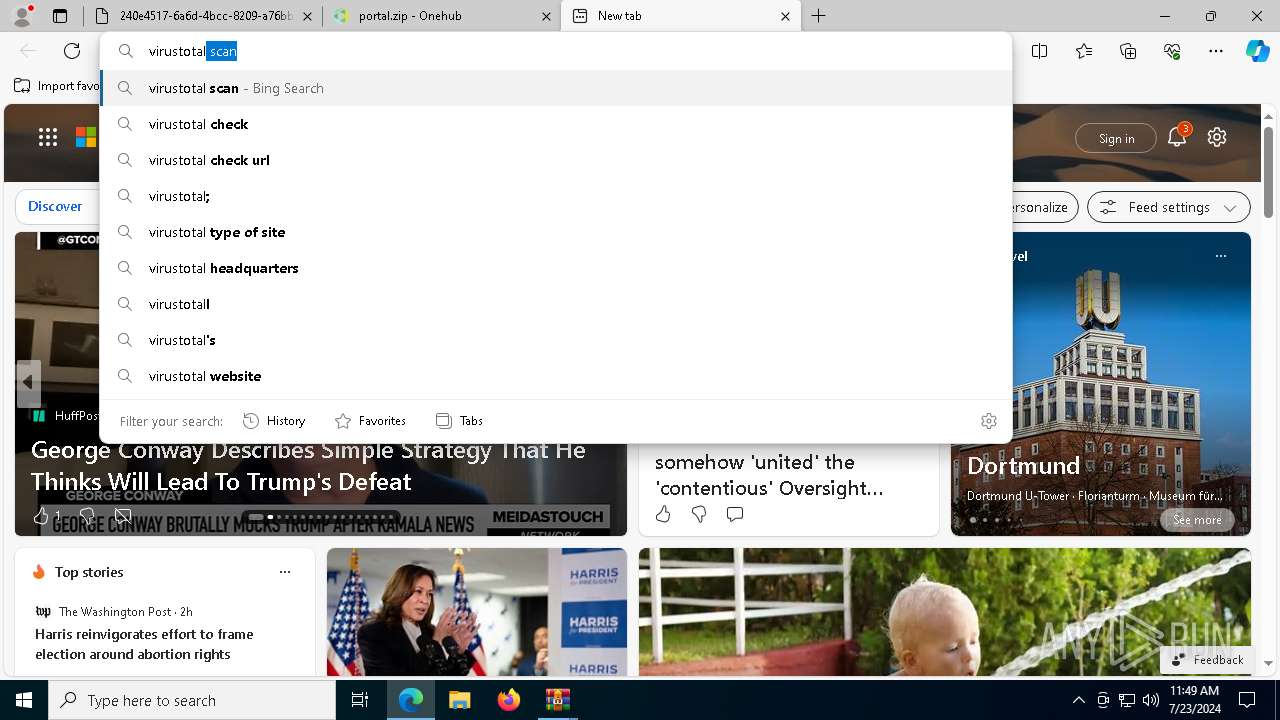
Task: Open the notification center
Action: coord(1247,700)
